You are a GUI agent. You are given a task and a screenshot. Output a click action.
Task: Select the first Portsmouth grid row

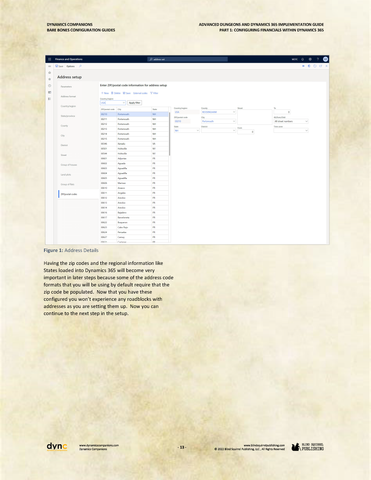[134, 114]
